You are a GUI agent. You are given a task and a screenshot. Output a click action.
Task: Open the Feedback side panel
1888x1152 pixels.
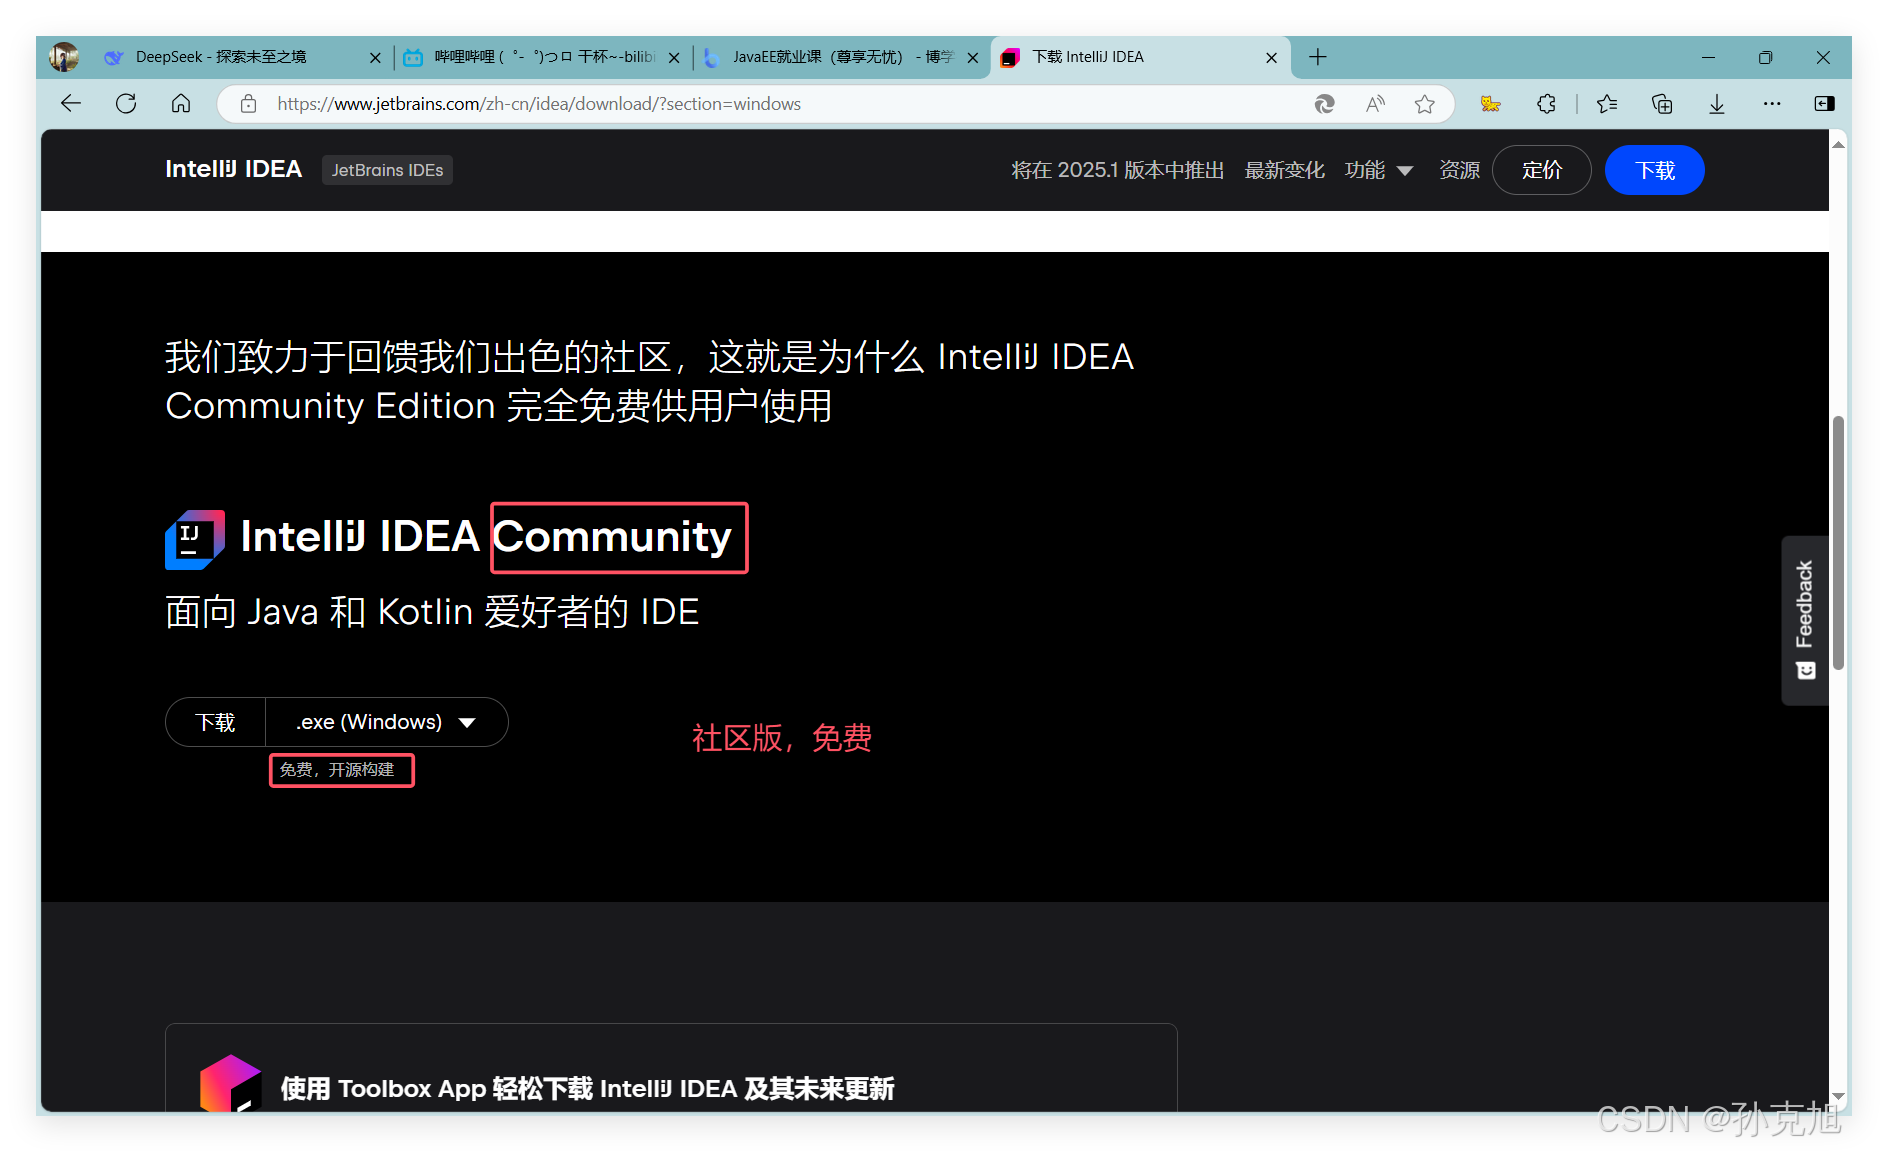point(1805,620)
